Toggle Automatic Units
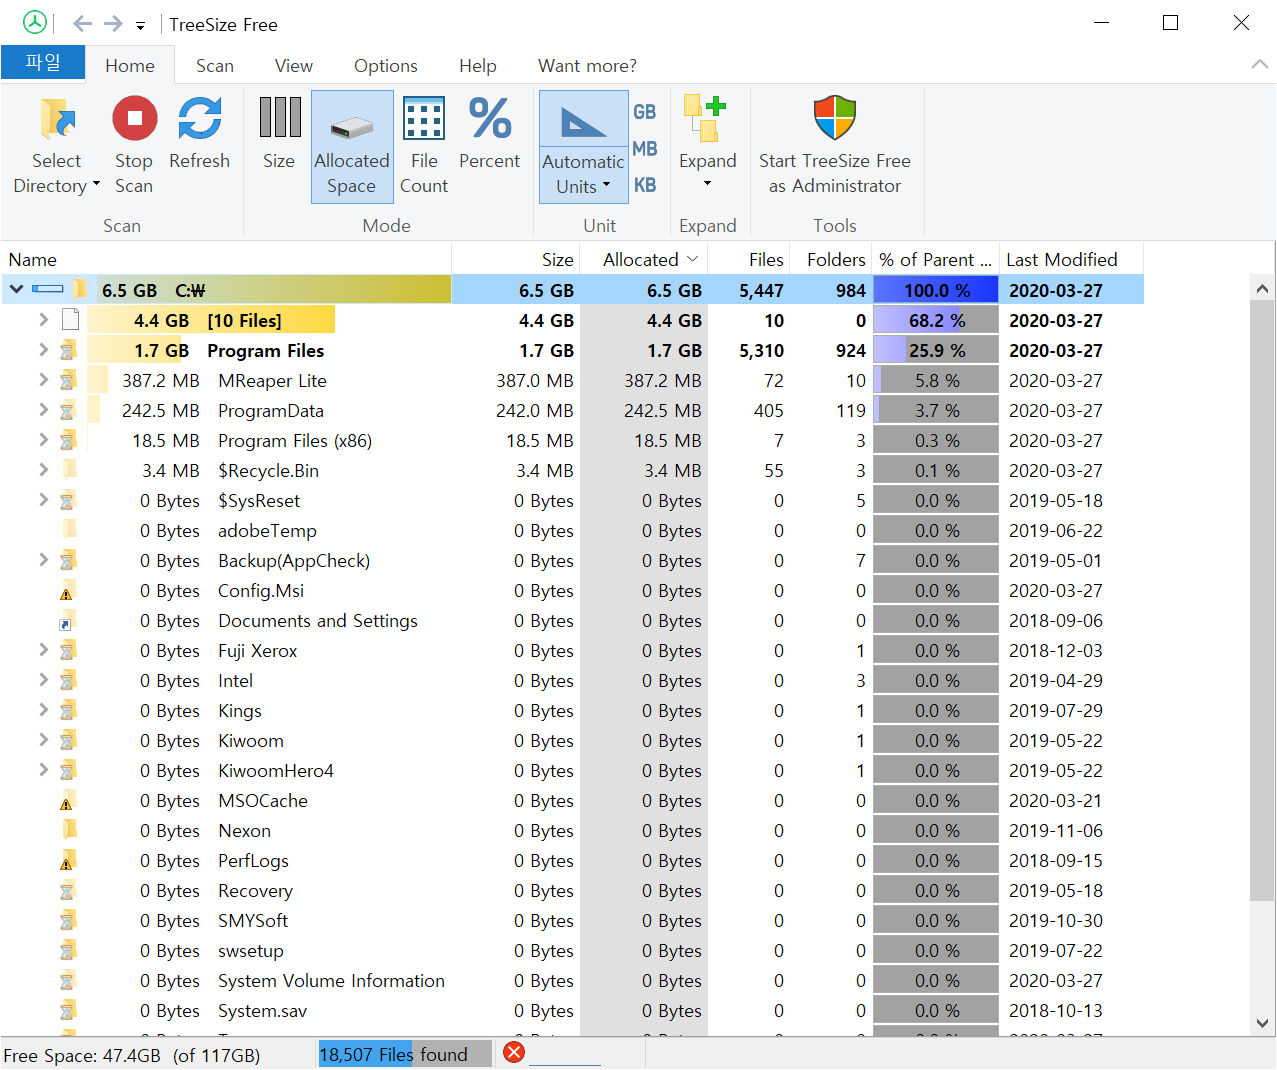 coord(584,147)
